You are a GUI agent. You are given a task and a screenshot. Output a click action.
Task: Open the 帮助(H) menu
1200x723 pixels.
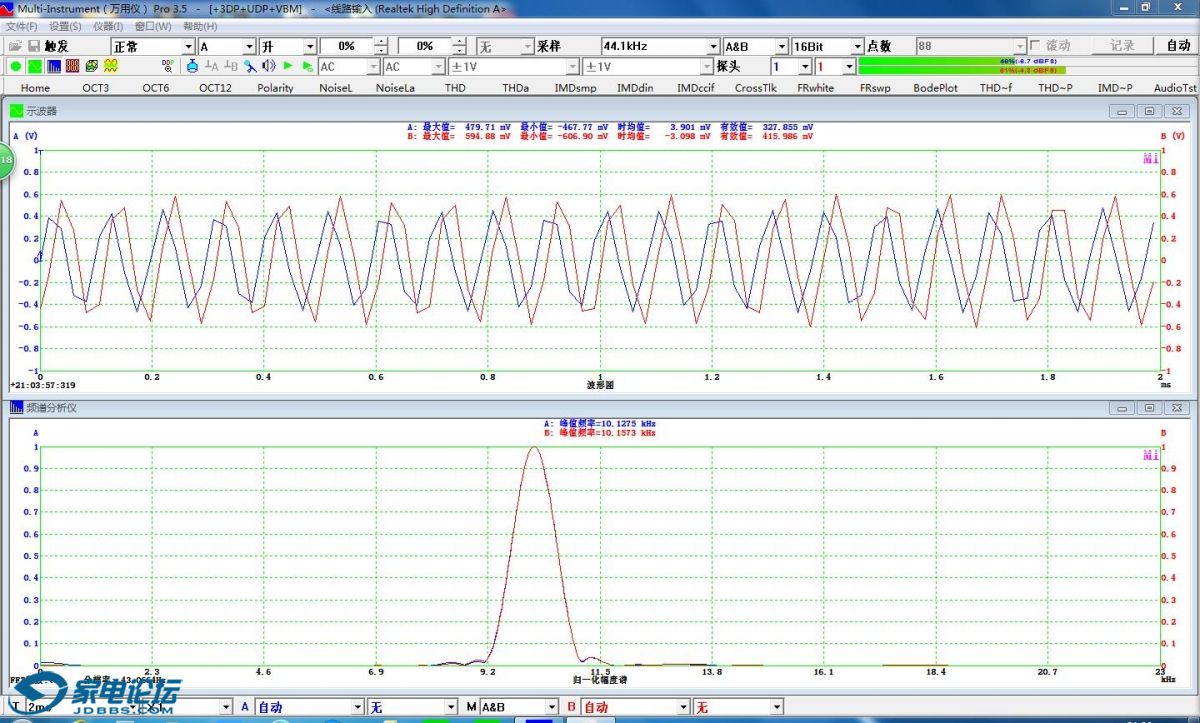[x=200, y=26]
